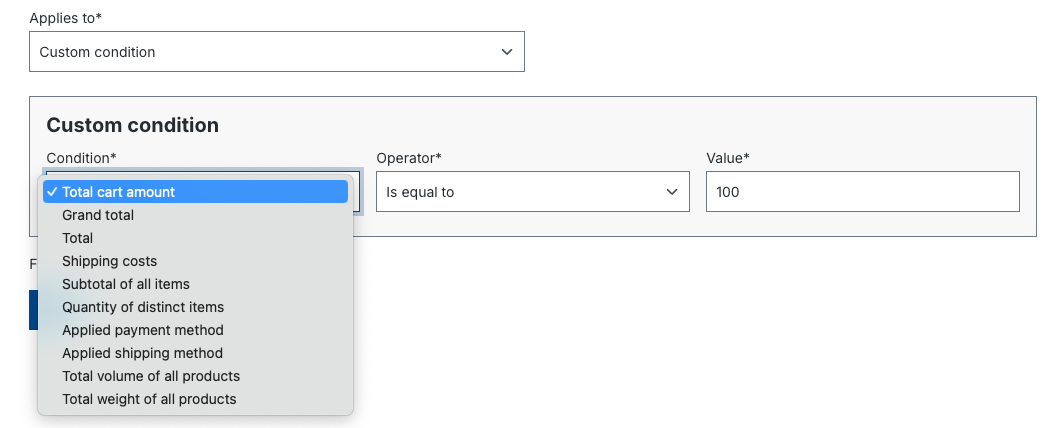Click the Value field containing 100
Image resolution: width=1050 pixels, height=428 pixels.
coord(862,192)
